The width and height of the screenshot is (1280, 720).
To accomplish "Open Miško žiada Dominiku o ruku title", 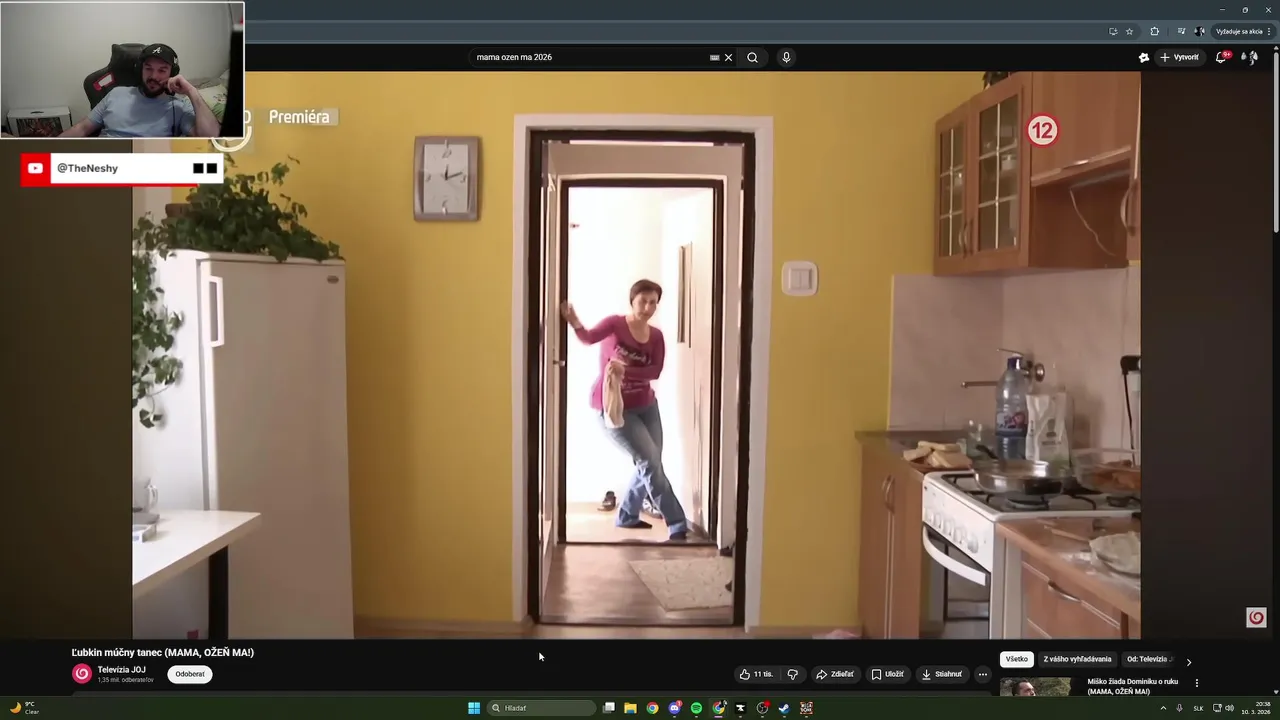I will point(1132,686).
